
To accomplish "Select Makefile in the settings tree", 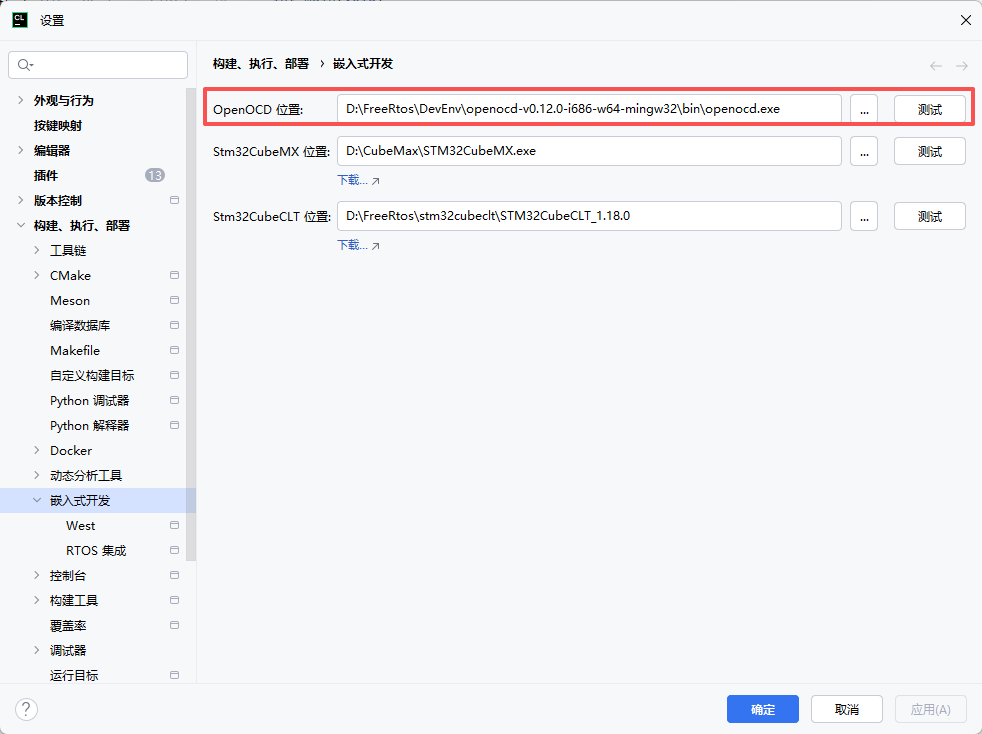I will point(75,351).
